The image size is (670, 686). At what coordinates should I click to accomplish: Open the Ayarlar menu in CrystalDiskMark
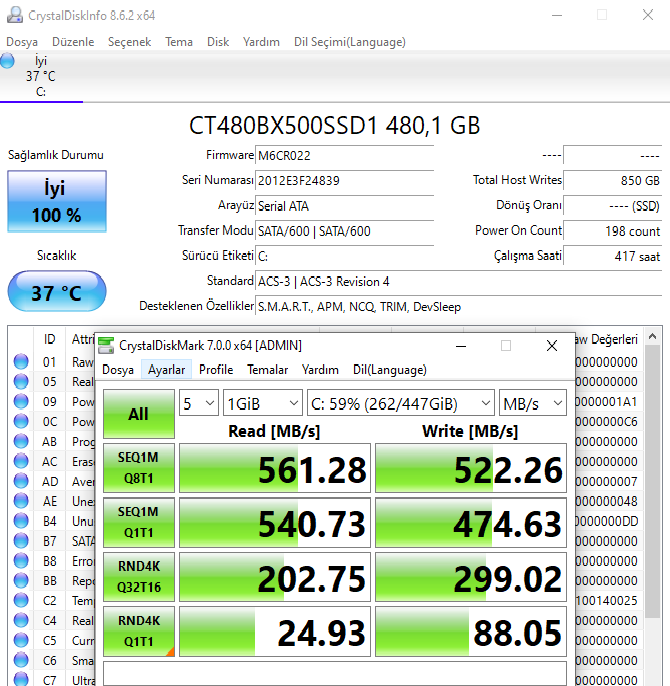pos(166,370)
